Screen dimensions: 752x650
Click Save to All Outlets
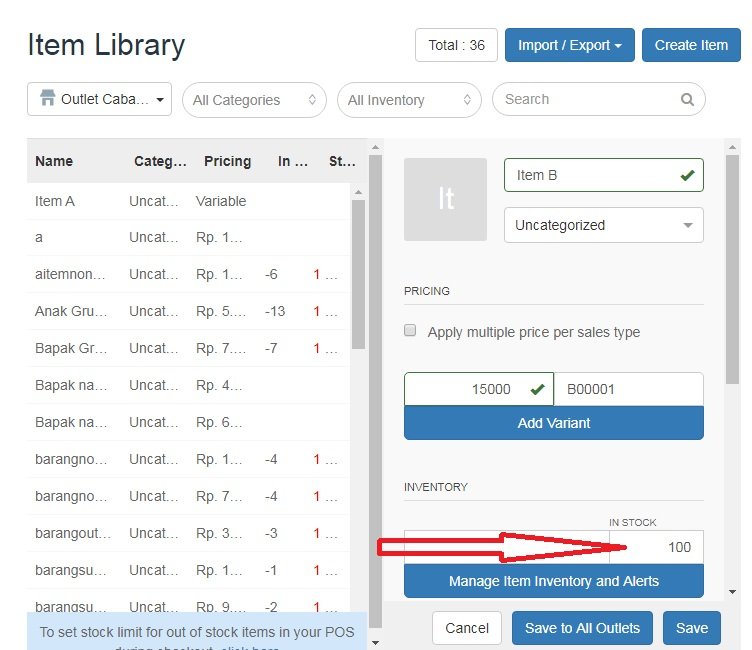coord(582,628)
